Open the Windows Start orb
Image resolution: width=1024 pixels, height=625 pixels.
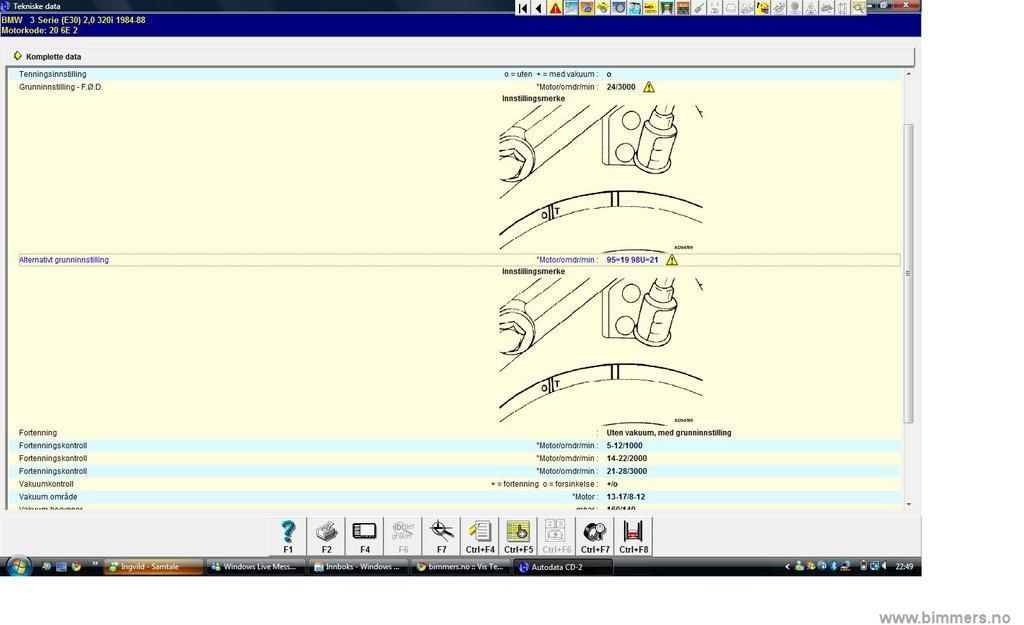18,566
